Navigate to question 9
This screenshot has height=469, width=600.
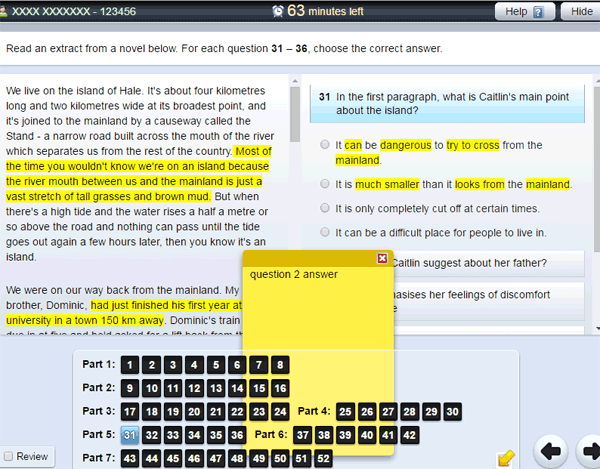pyautogui.click(x=130, y=388)
